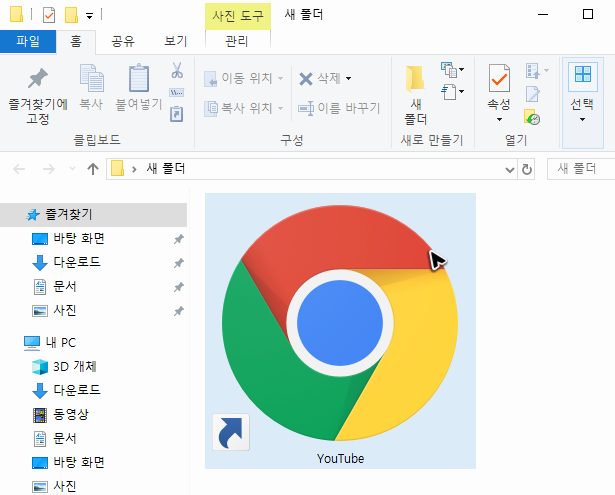
Task: Switch to the 홈 (Home) tab
Action: click(76, 41)
